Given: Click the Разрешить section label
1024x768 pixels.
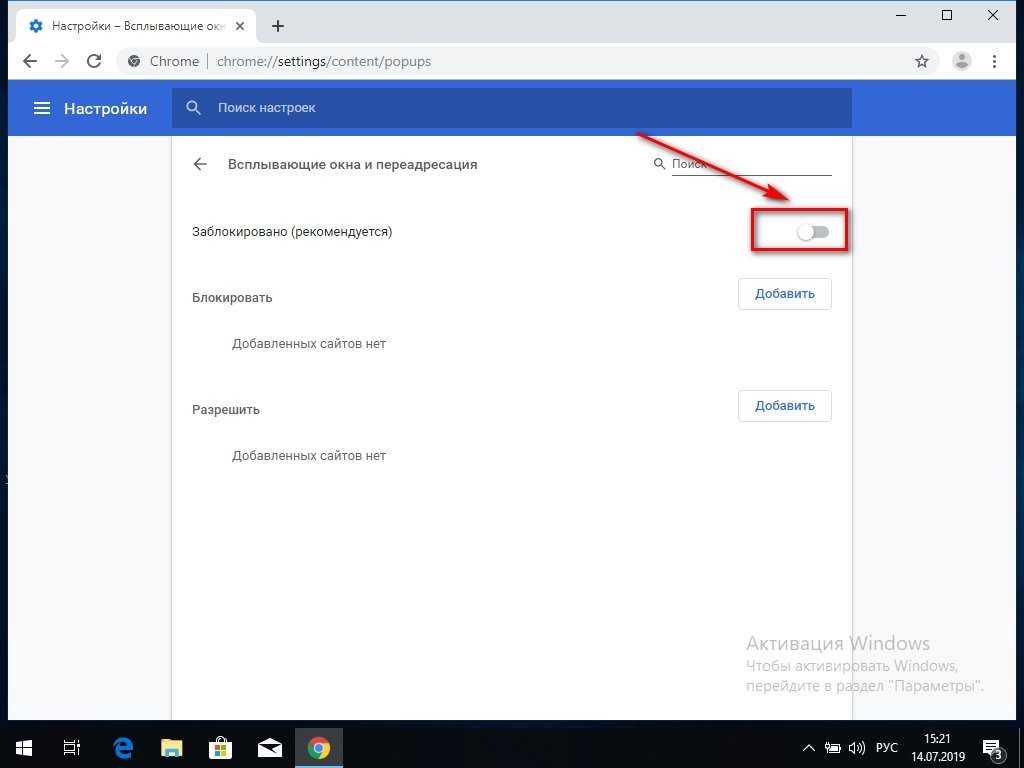Looking at the screenshot, I should (x=226, y=410).
